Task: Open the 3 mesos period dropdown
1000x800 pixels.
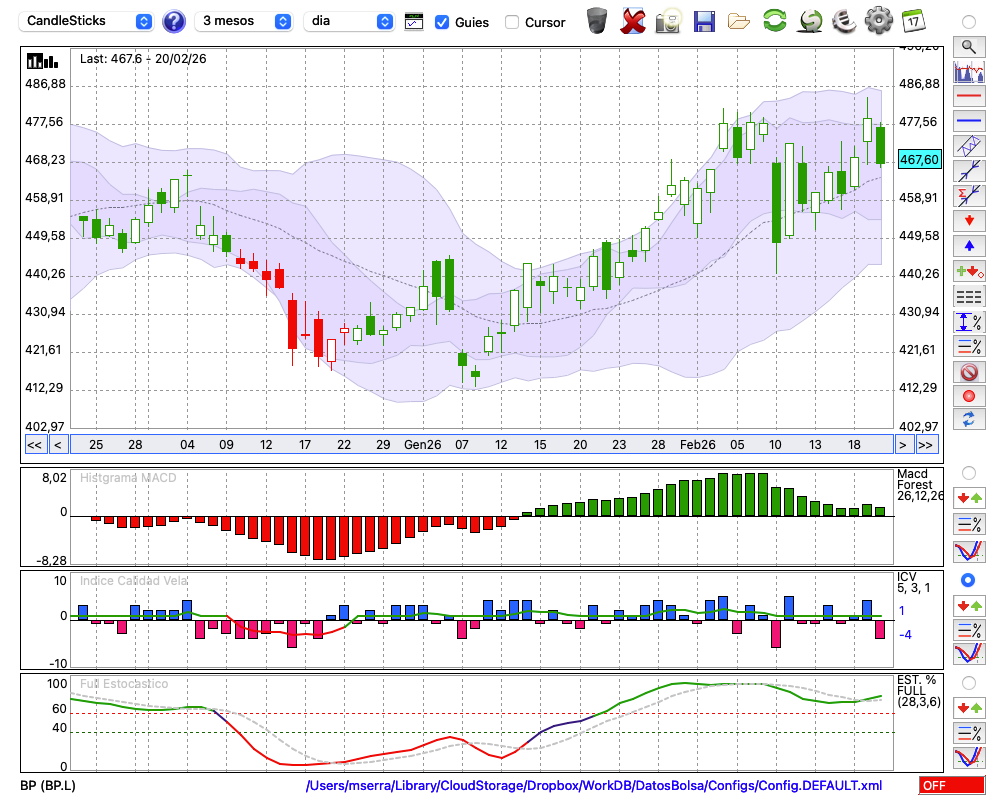Action: [244, 21]
